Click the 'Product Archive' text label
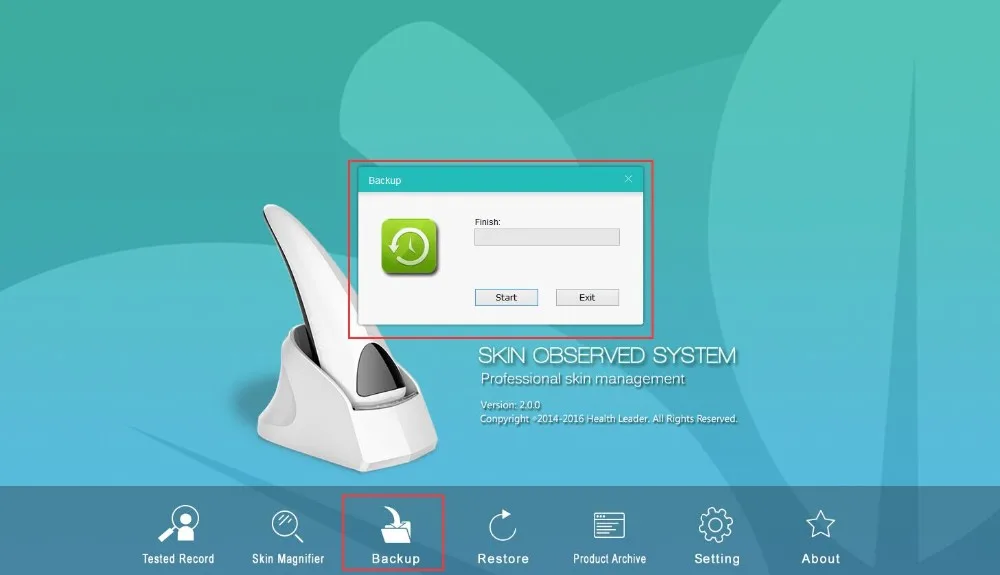 [x=610, y=559]
